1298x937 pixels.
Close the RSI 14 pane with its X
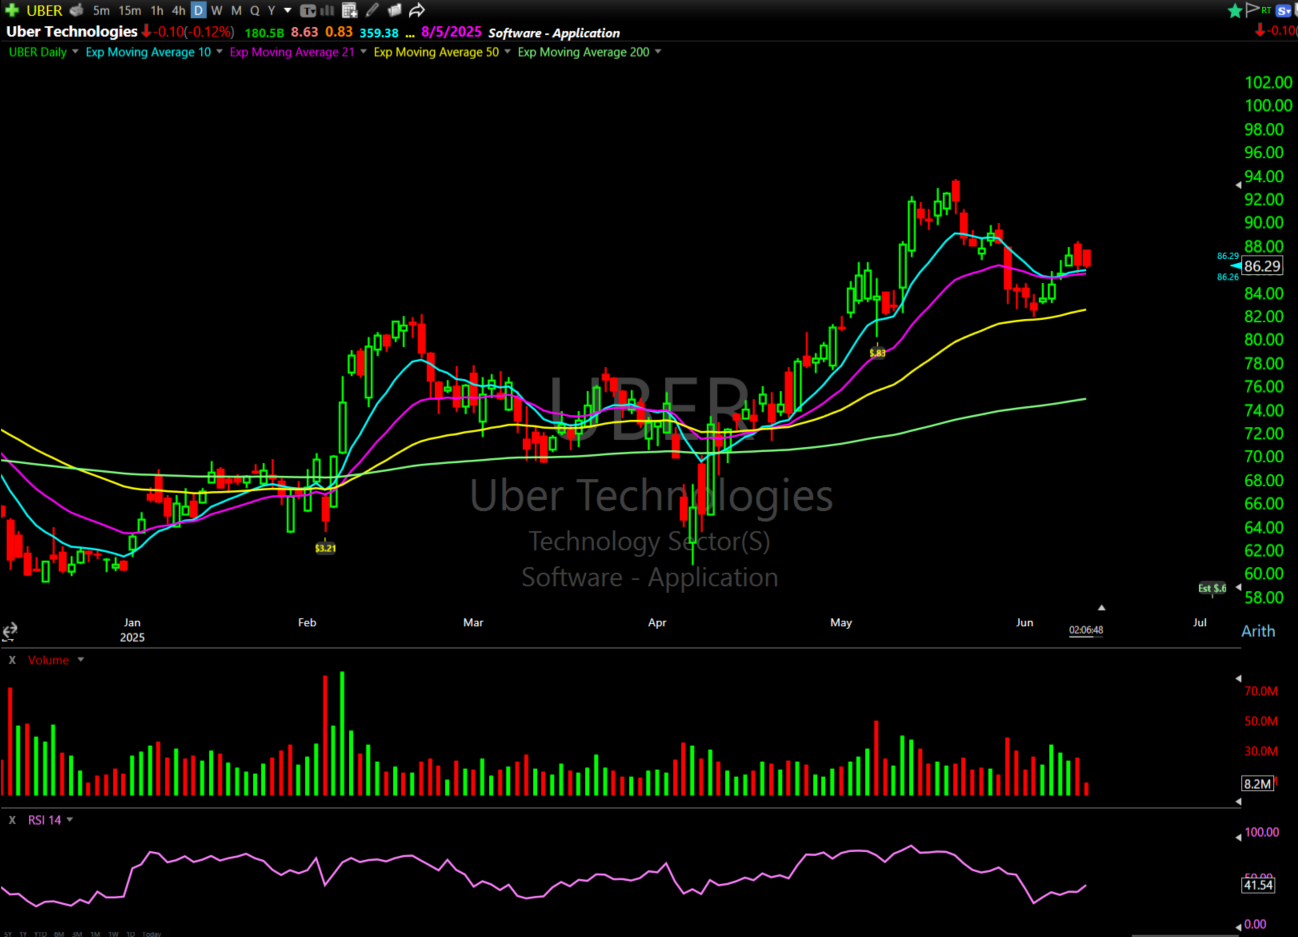coord(12,820)
